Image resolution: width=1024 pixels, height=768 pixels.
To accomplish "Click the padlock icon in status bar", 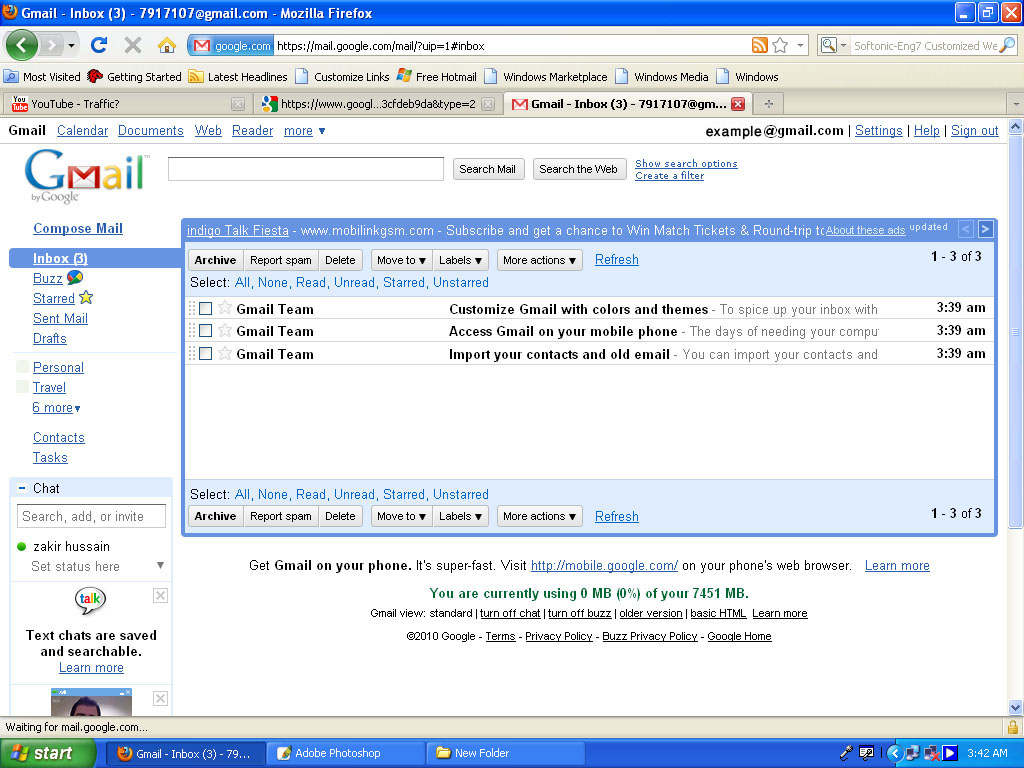I will (x=1012, y=727).
